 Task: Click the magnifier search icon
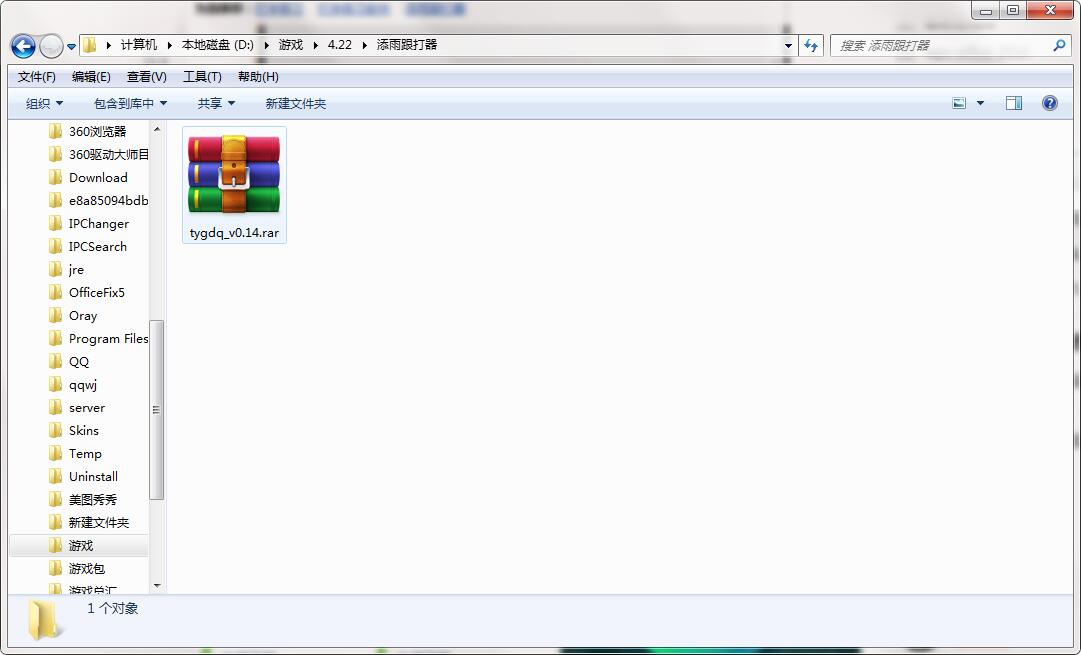pyautogui.click(x=1060, y=46)
